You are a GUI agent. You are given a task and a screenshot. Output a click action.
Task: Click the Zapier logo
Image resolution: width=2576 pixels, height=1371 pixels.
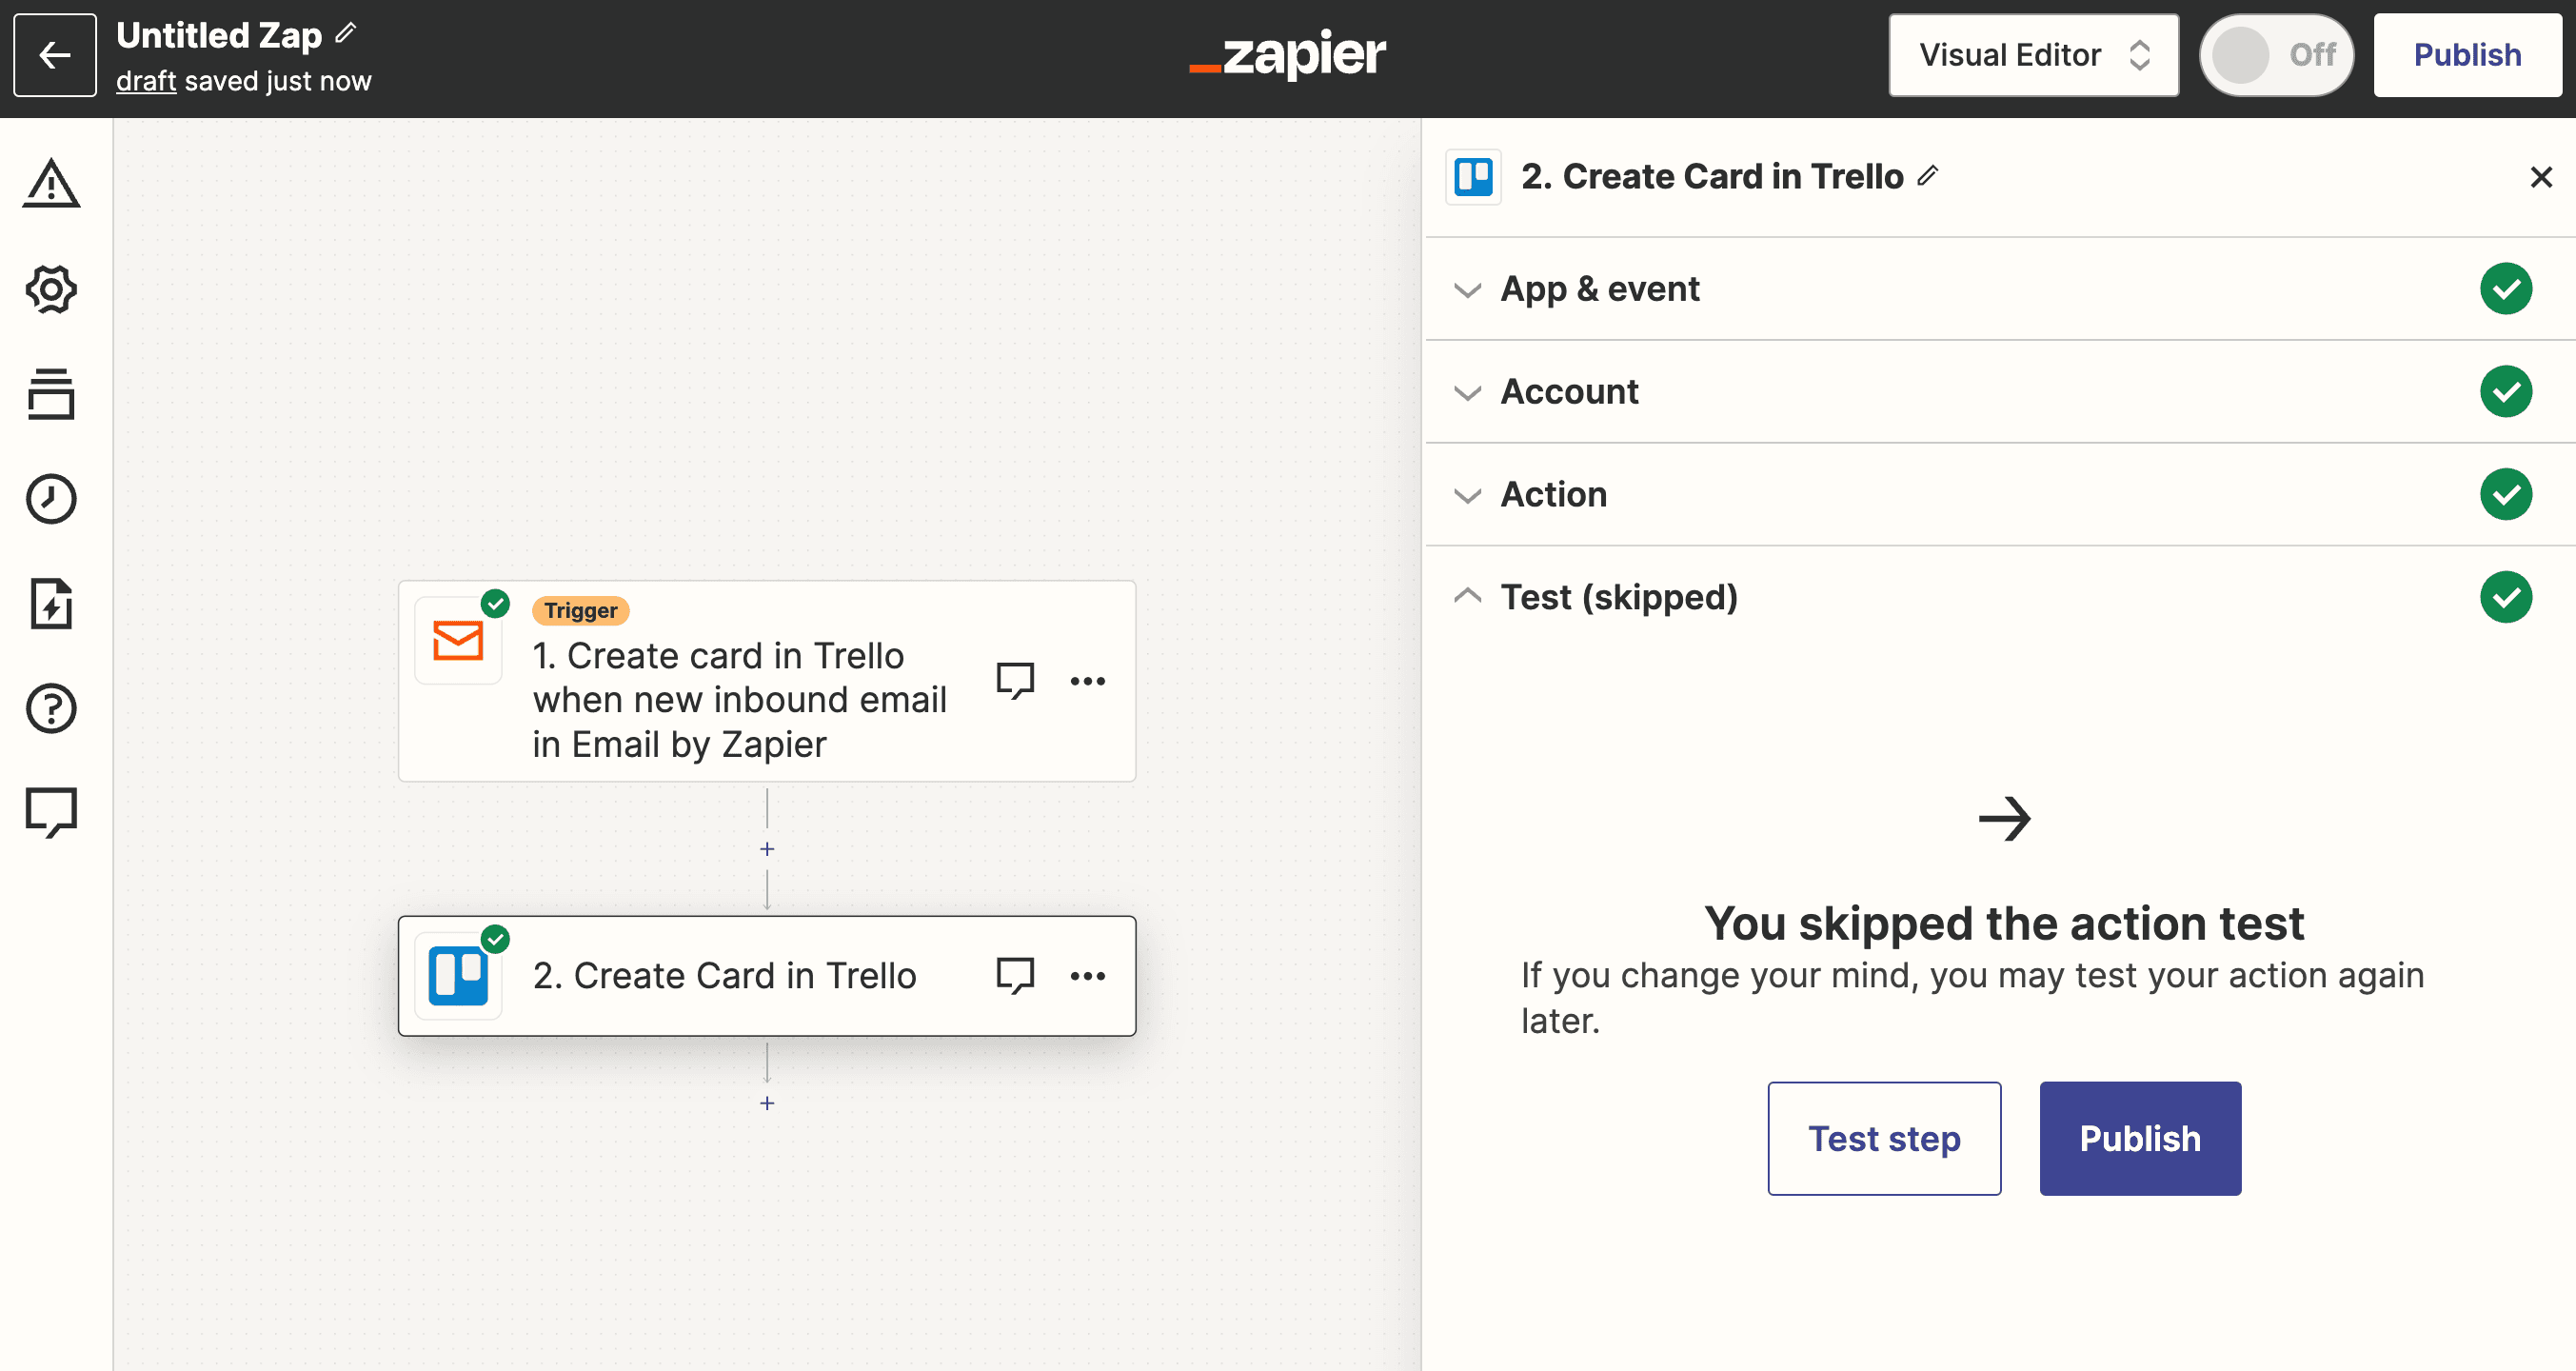point(1288,54)
